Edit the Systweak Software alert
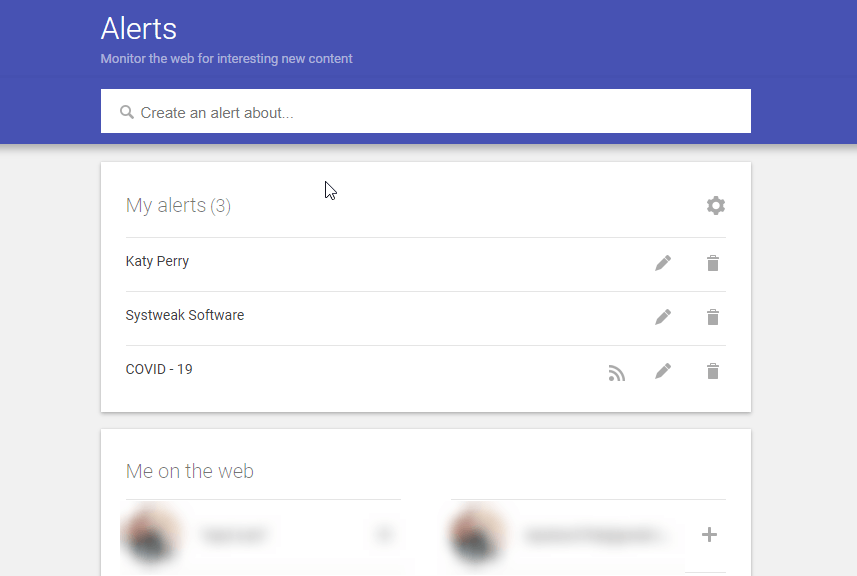The width and height of the screenshot is (857, 576). [663, 317]
